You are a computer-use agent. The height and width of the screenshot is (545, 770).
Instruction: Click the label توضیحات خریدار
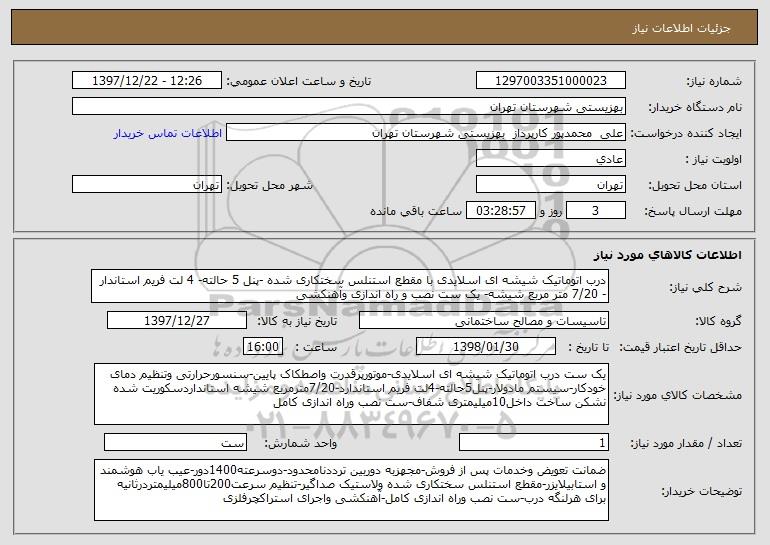click(701, 491)
